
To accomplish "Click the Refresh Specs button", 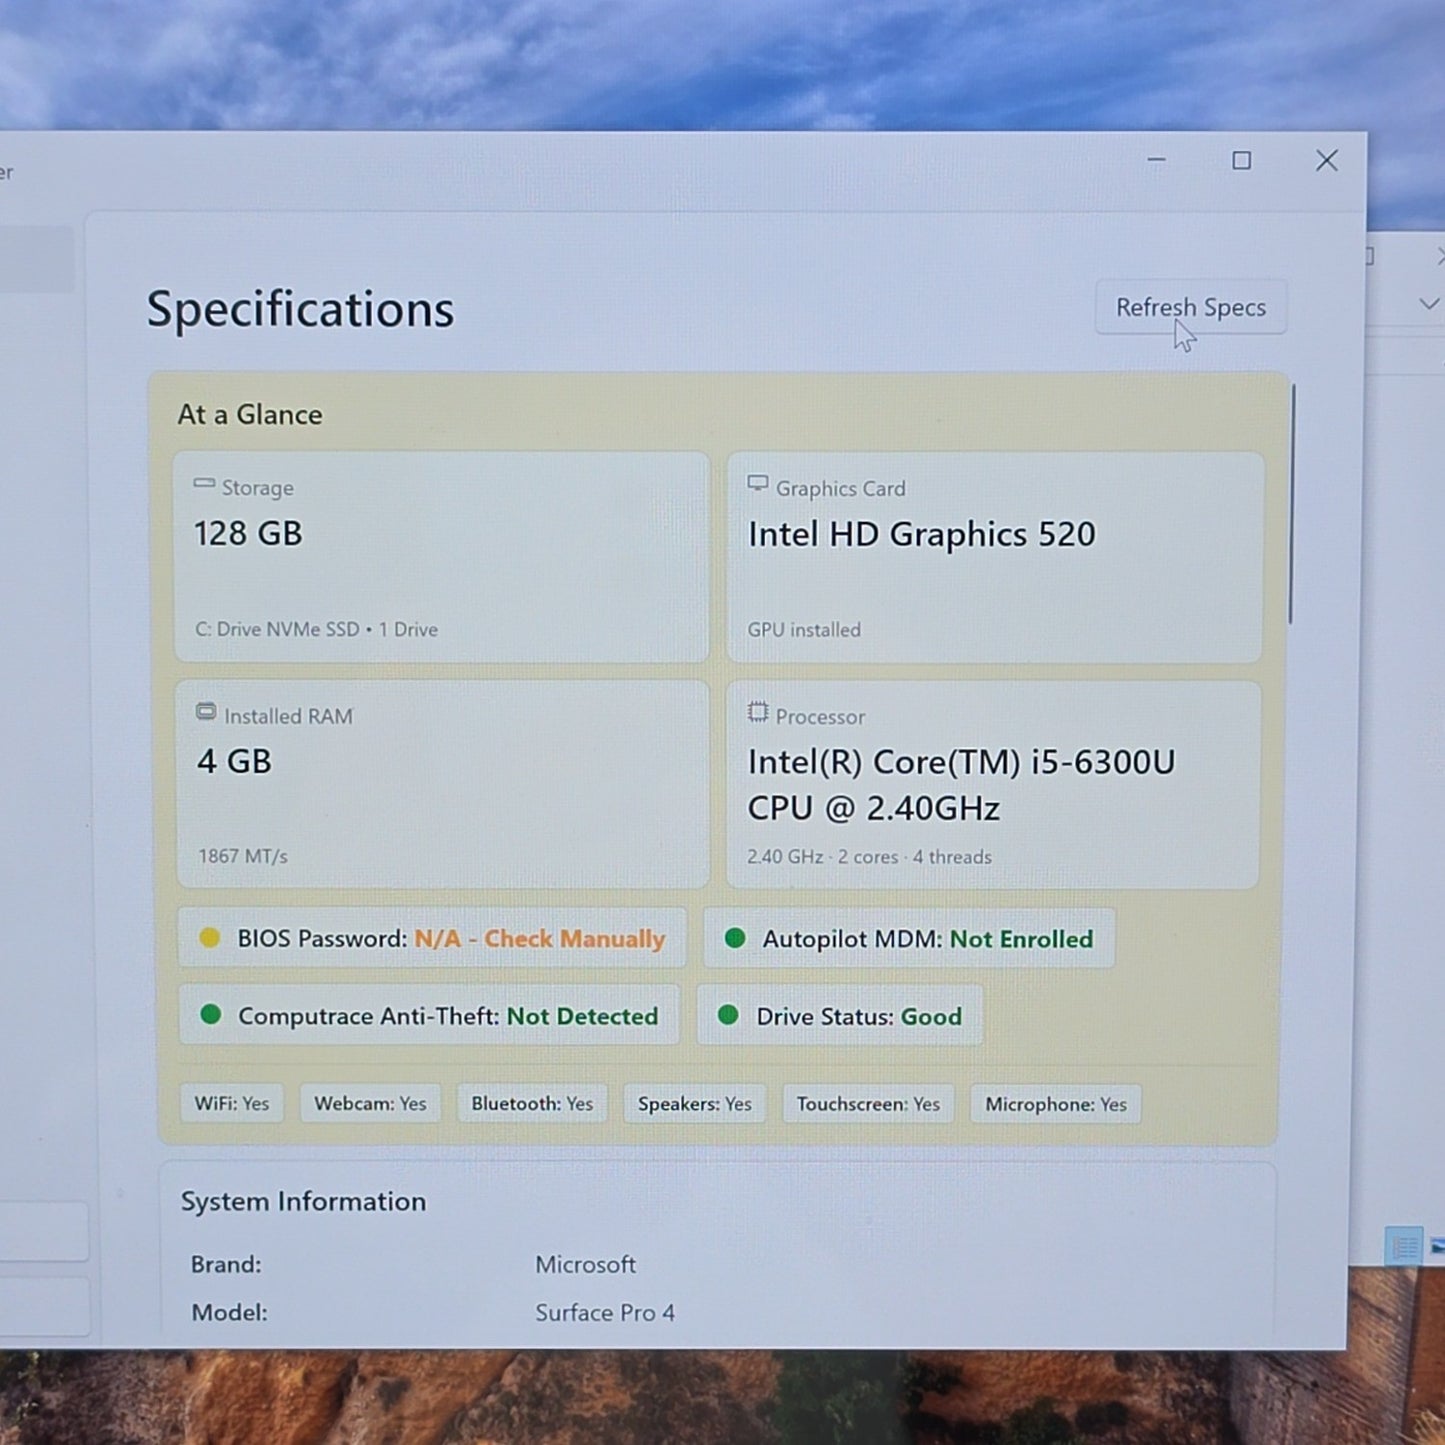I will click(x=1190, y=307).
